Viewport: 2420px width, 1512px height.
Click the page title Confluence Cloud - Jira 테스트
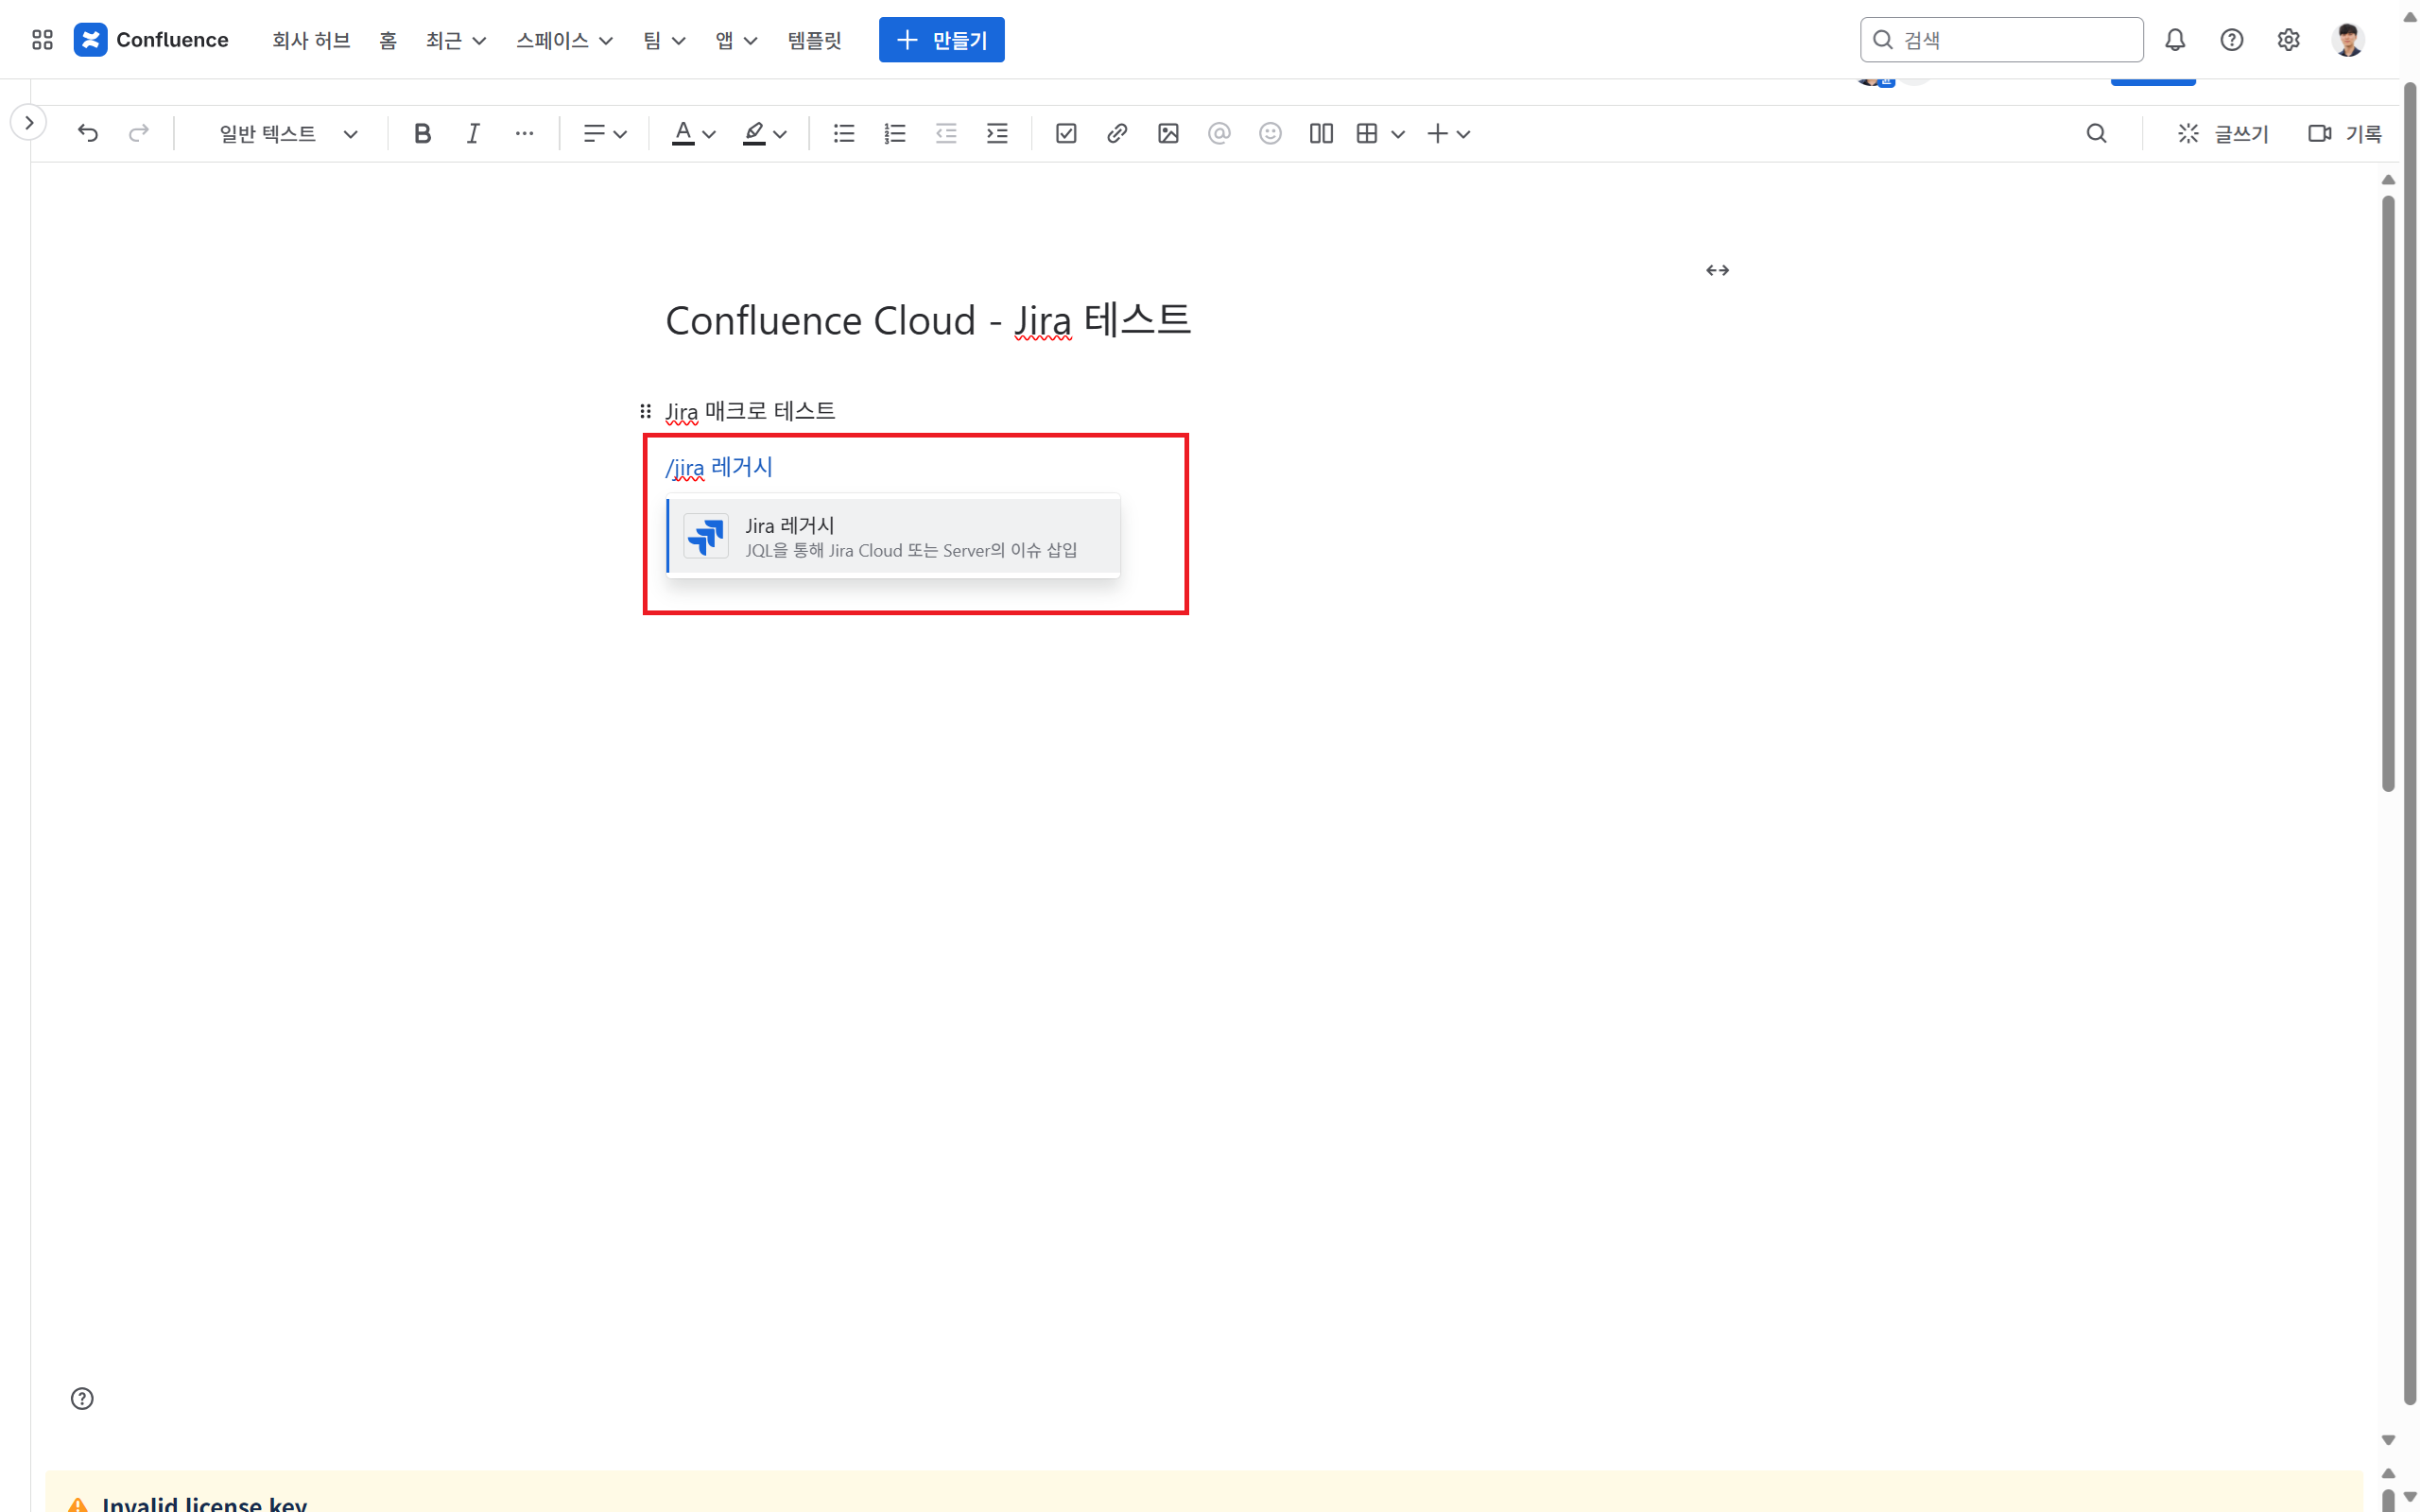point(928,320)
